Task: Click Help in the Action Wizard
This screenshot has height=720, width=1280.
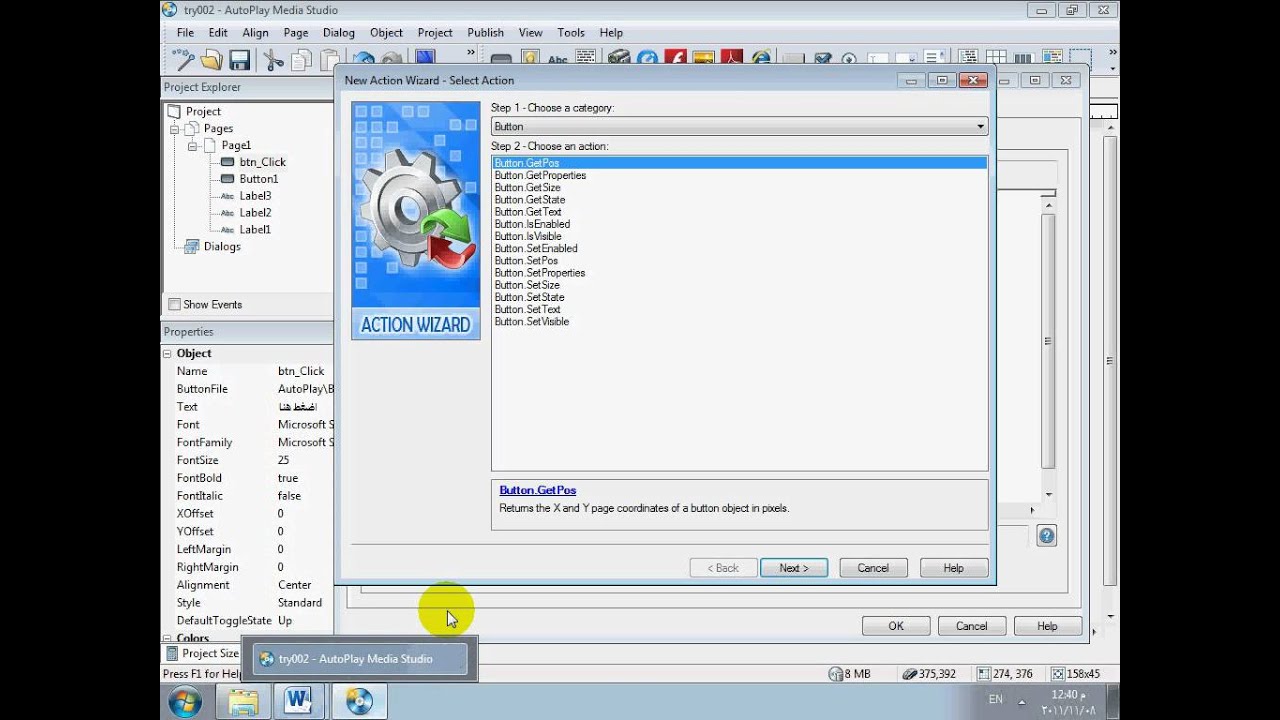Action: point(953,568)
